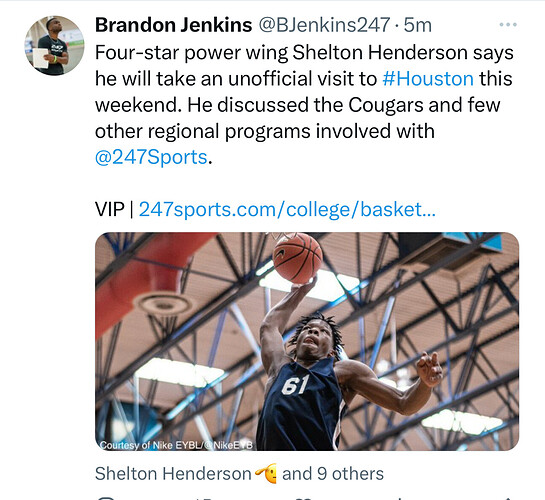The width and height of the screenshot is (545, 500).
Task: Open the #Houston hashtag
Action: (x=428, y=79)
